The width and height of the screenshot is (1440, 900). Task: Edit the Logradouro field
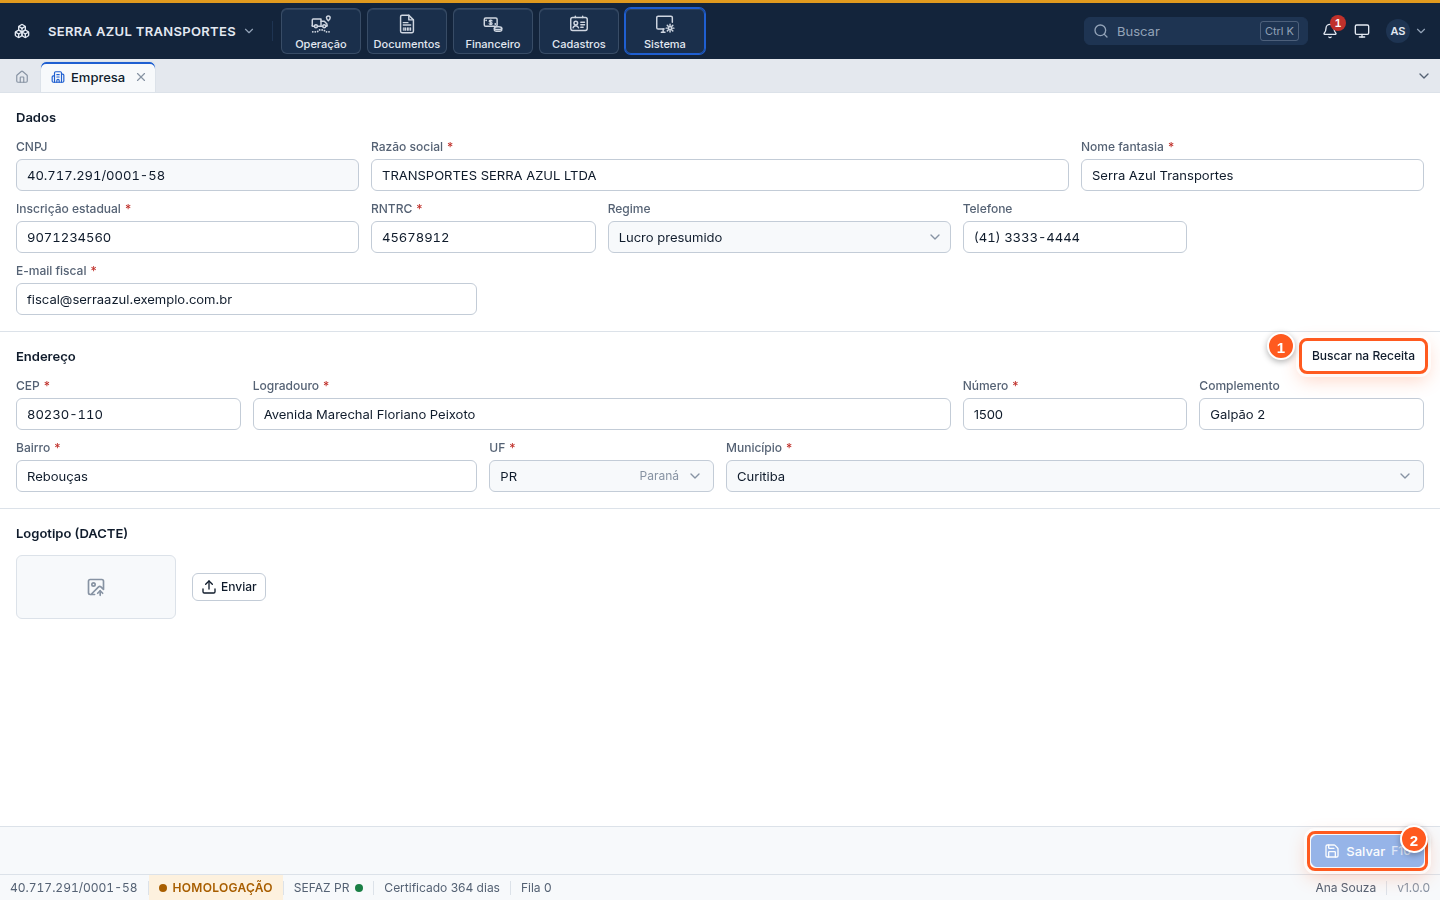(602, 414)
